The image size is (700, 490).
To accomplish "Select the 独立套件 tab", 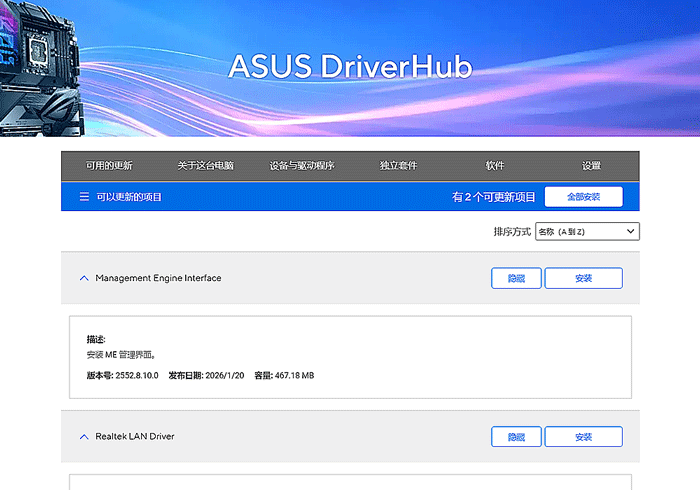I will [398, 166].
